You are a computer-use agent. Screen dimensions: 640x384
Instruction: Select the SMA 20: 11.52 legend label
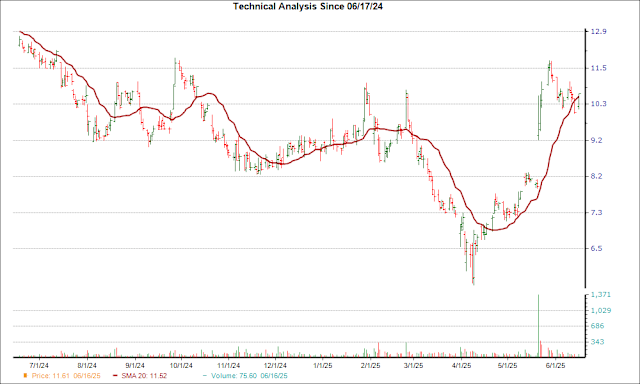pyautogui.click(x=143, y=376)
